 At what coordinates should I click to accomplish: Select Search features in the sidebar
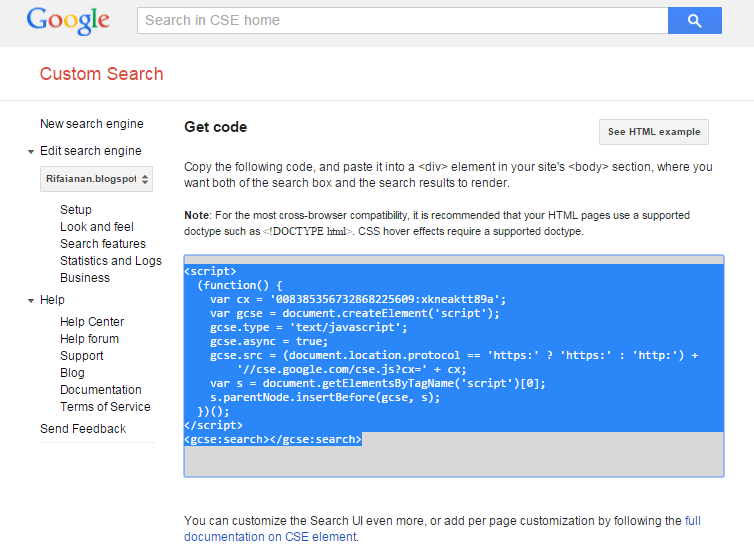coord(103,244)
